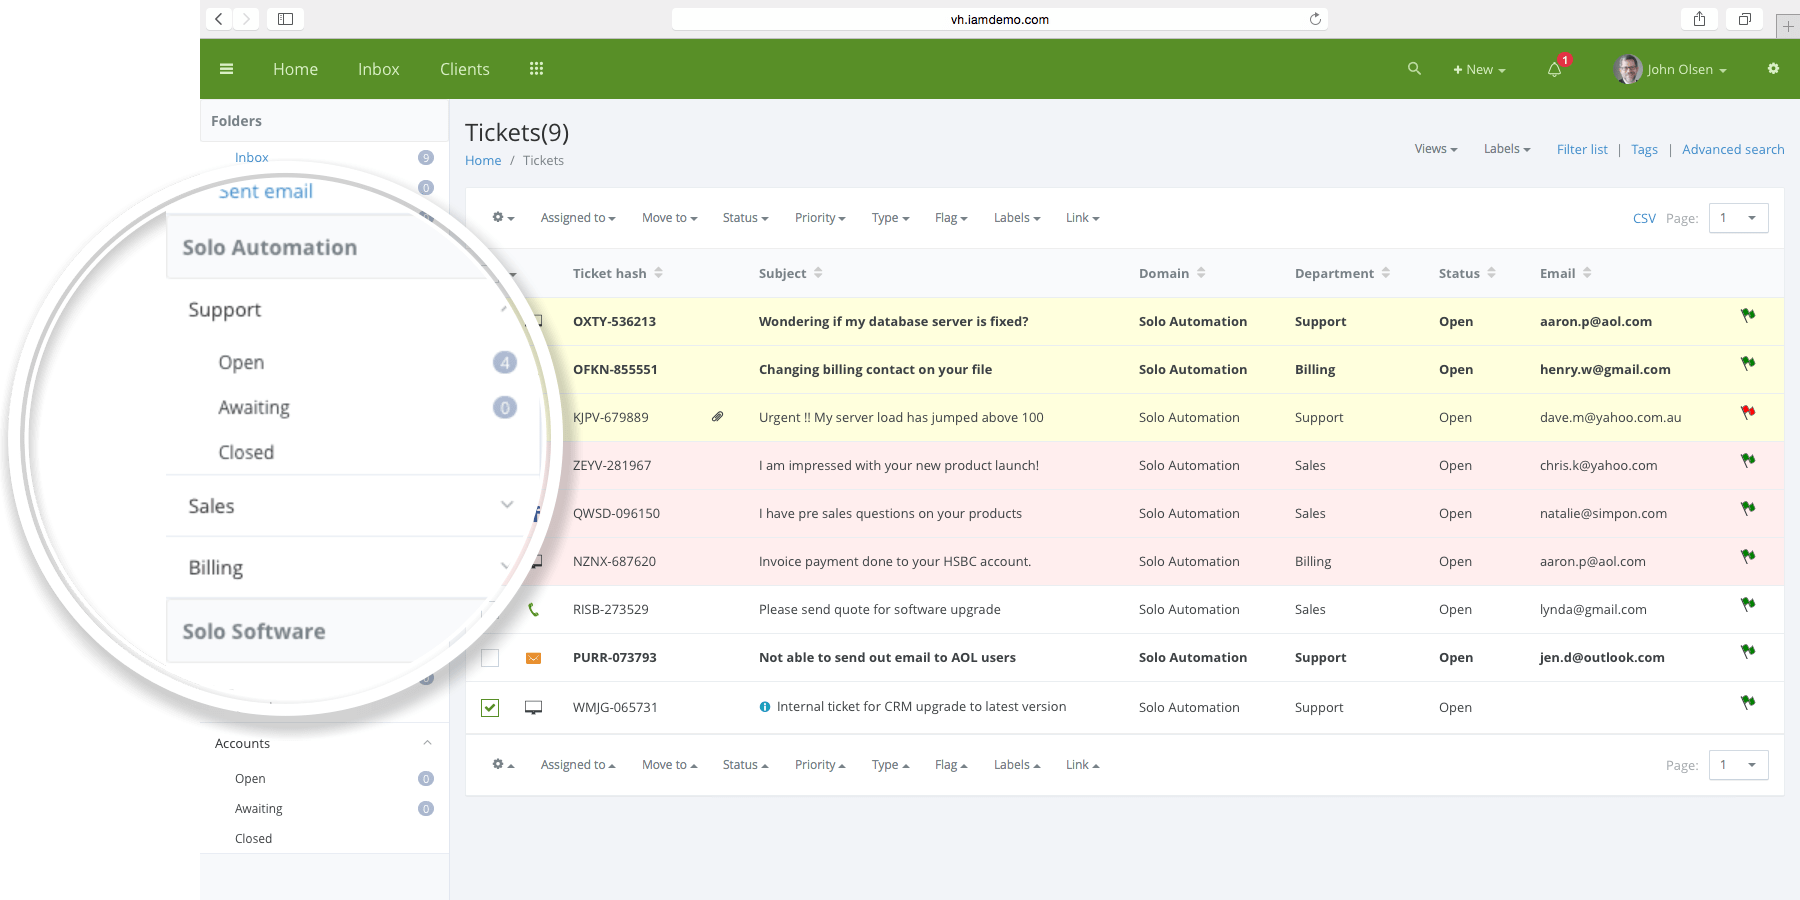
Task: Open notifications via the bell icon
Action: (1553, 70)
